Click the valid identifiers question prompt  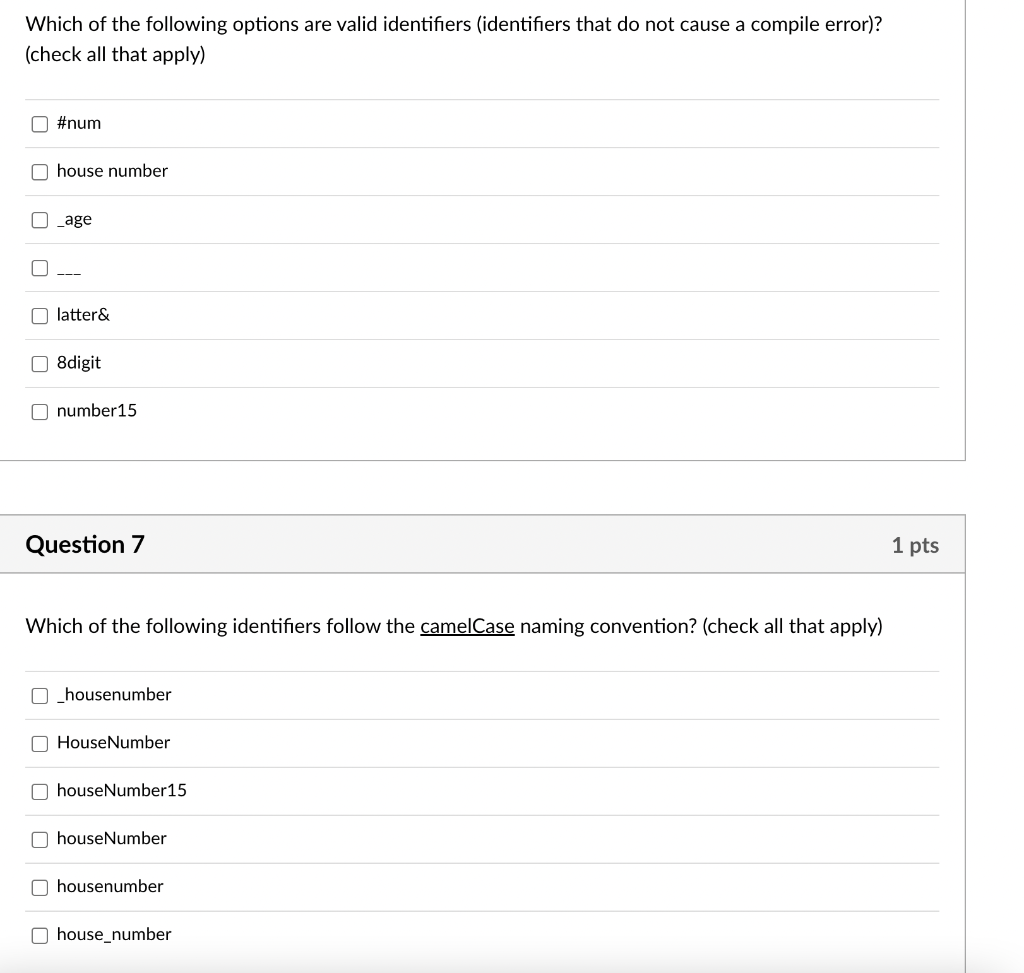(450, 24)
